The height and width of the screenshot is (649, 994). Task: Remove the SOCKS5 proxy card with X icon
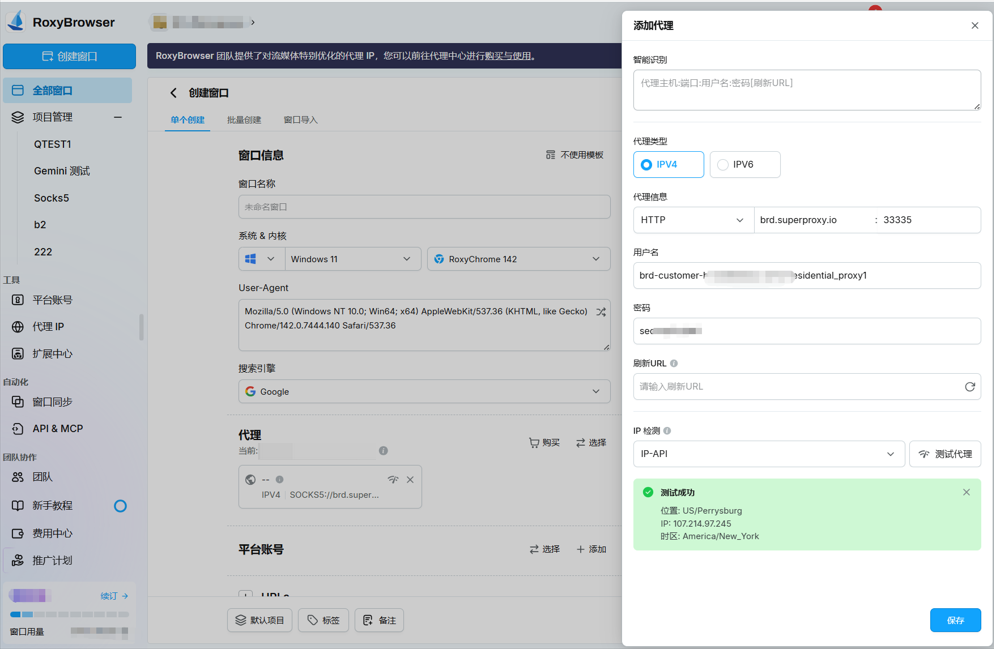pos(410,480)
